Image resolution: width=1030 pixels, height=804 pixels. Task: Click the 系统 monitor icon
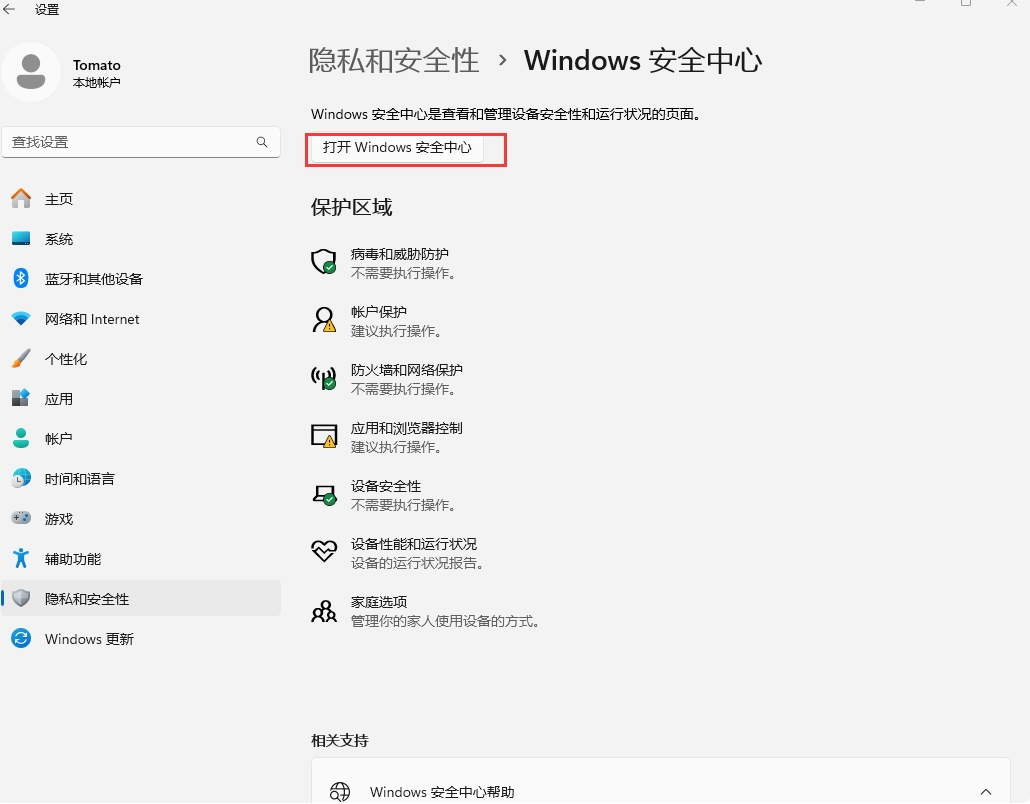tap(21, 238)
